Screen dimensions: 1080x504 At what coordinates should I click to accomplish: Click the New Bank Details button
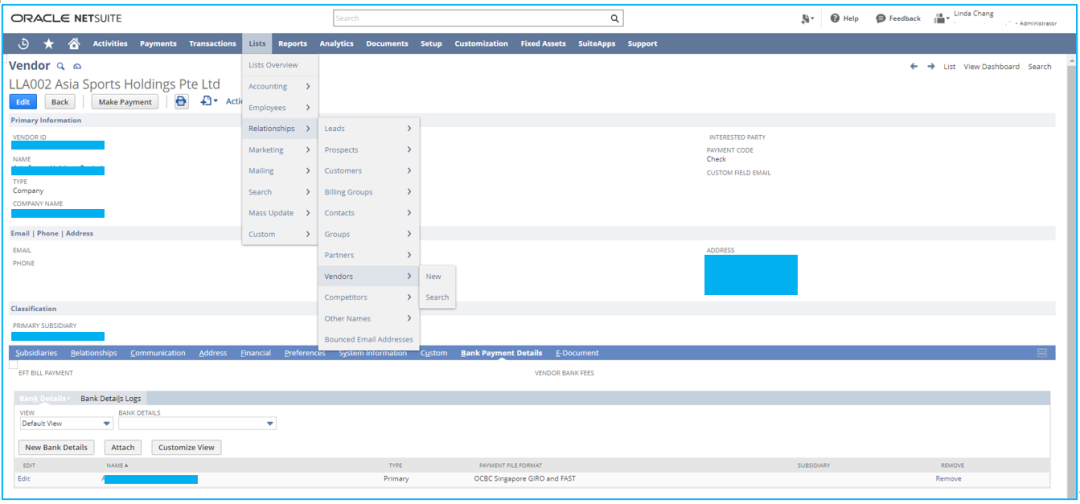pyautogui.click(x=56, y=448)
